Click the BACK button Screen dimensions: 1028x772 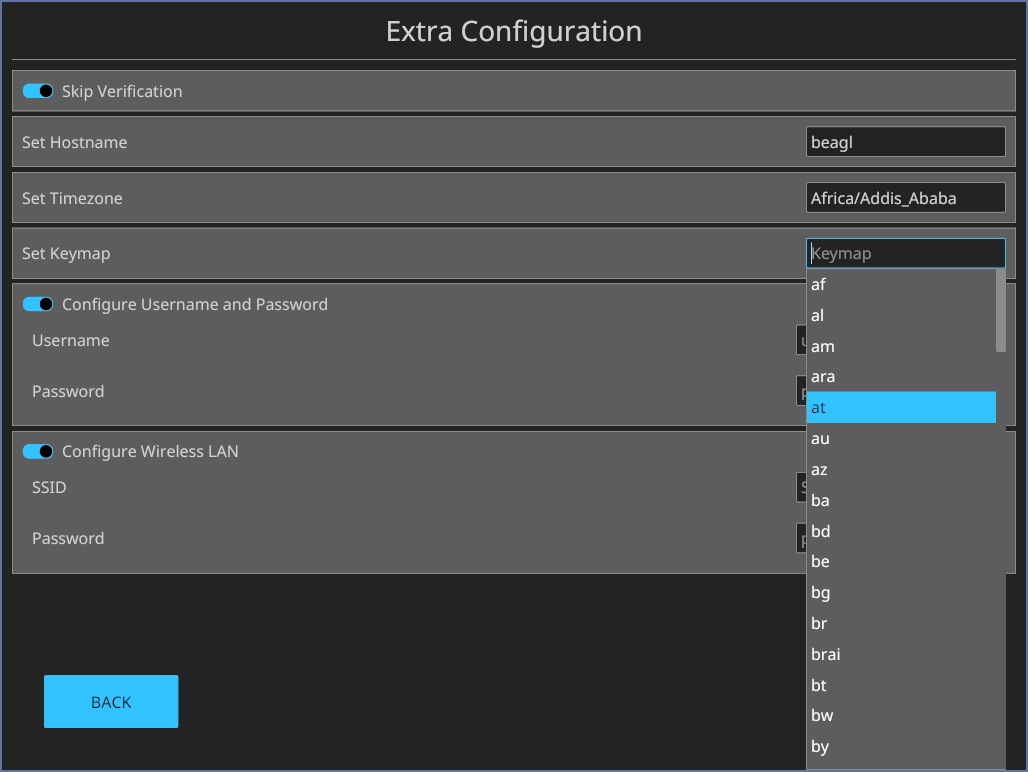(111, 702)
